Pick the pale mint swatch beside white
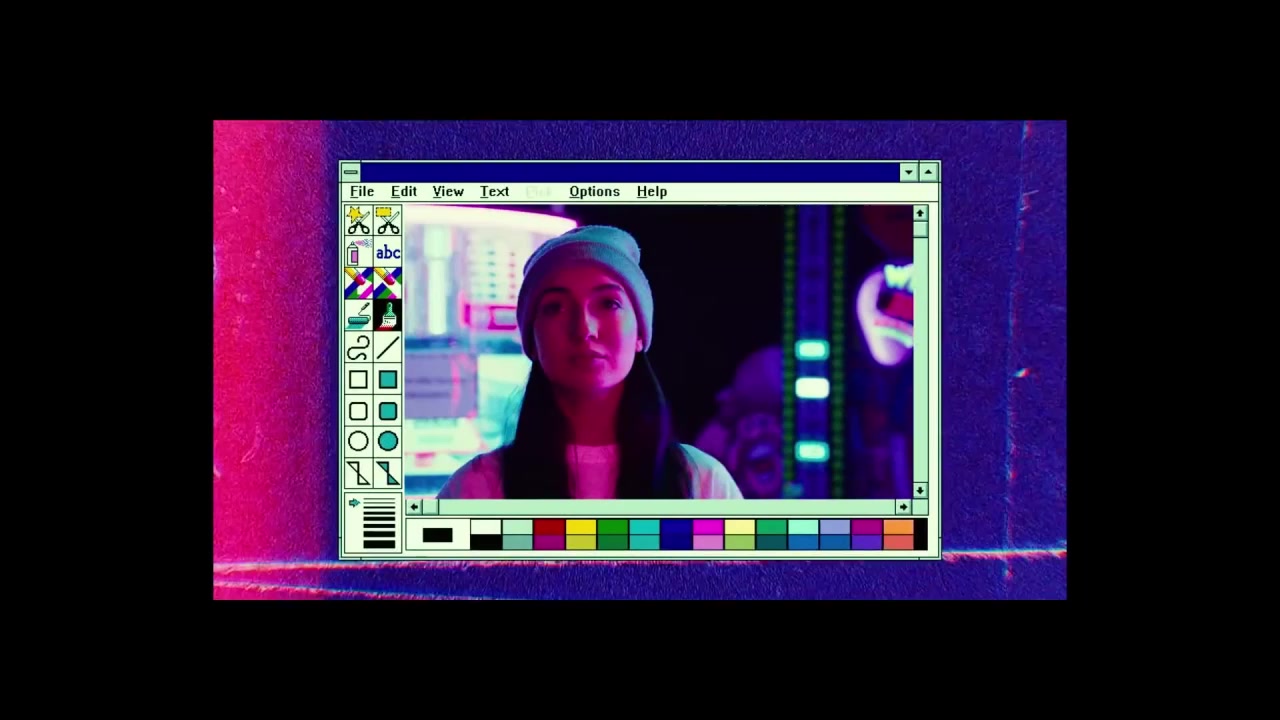Image resolution: width=1280 pixels, height=720 pixels. 517,527
